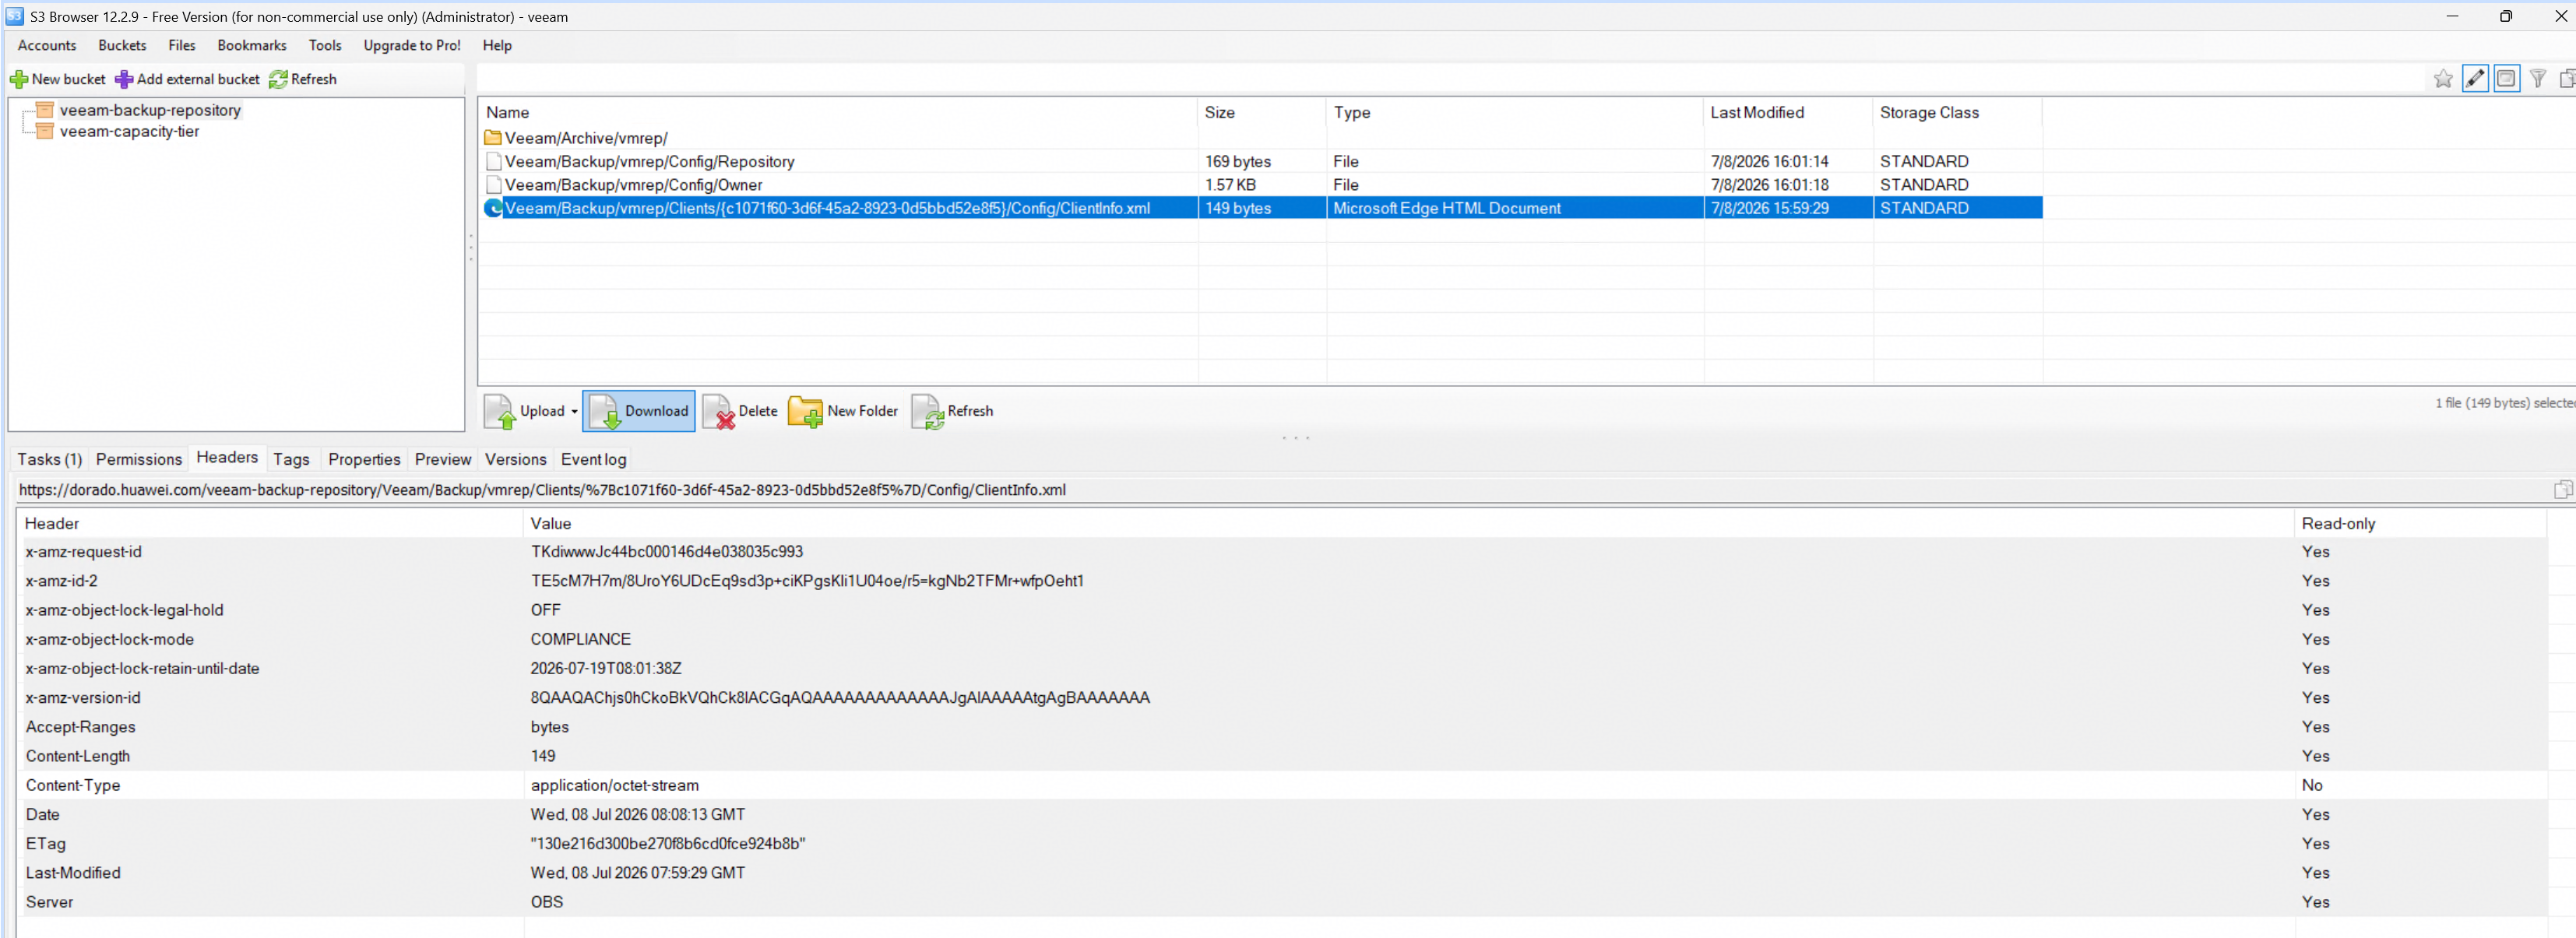Image resolution: width=2576 pixels, height=938 pixels.
Task: Open the Bookmarks menu
Action: point(252,45)
